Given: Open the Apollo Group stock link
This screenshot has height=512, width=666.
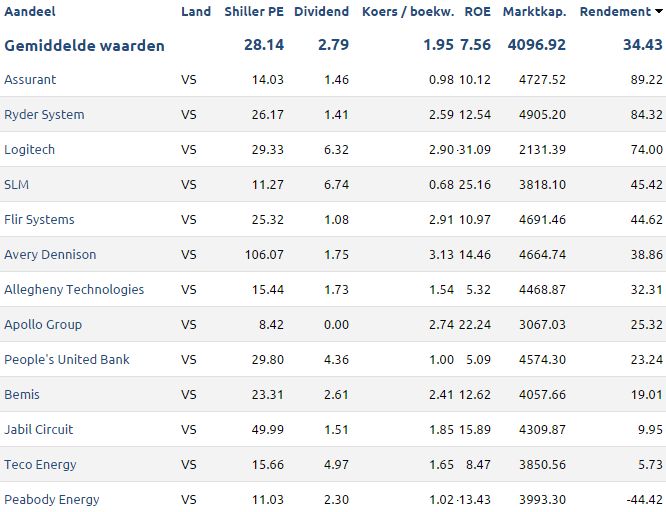Looking at the screenshot, I should pyautogui.click(x=43, y=325).
